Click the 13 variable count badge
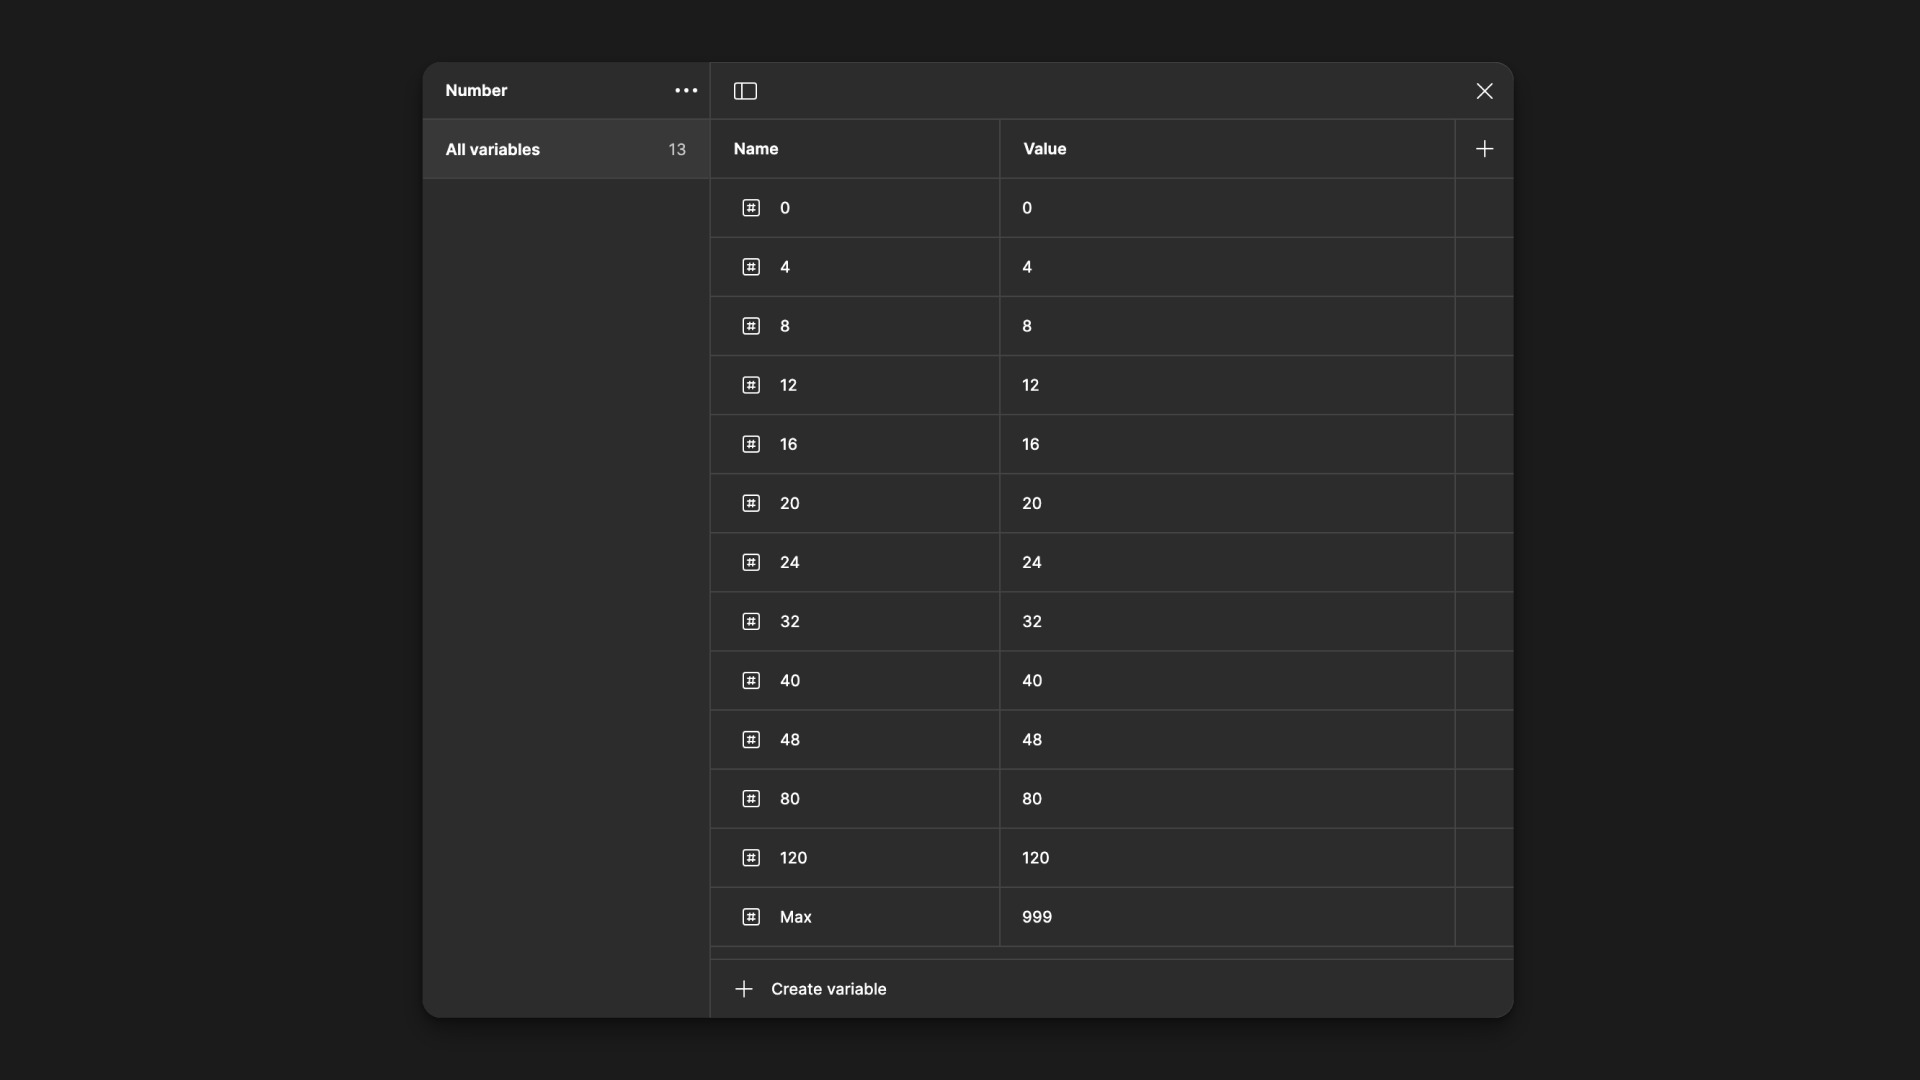Image resolution: width=1920 pixels, height=1080 pixels. (x=677, y=149)
